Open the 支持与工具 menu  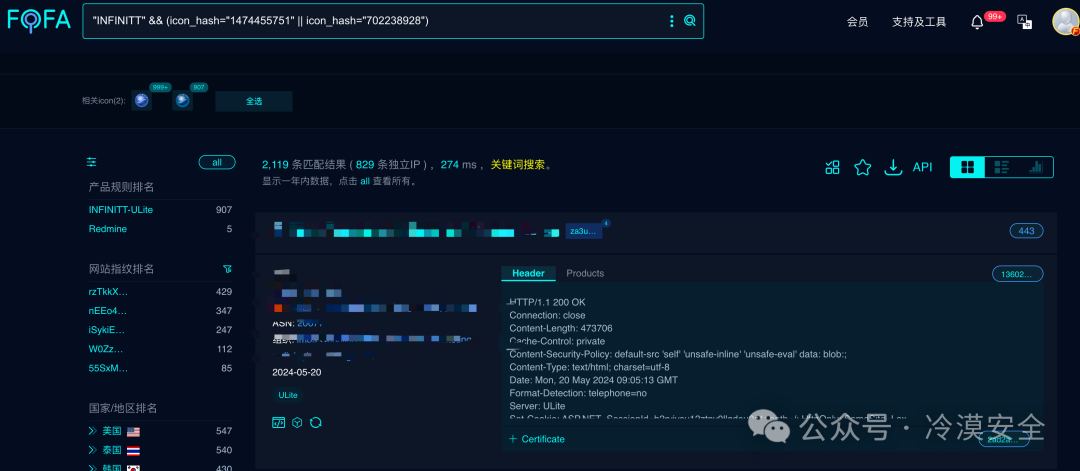(919, 22)
